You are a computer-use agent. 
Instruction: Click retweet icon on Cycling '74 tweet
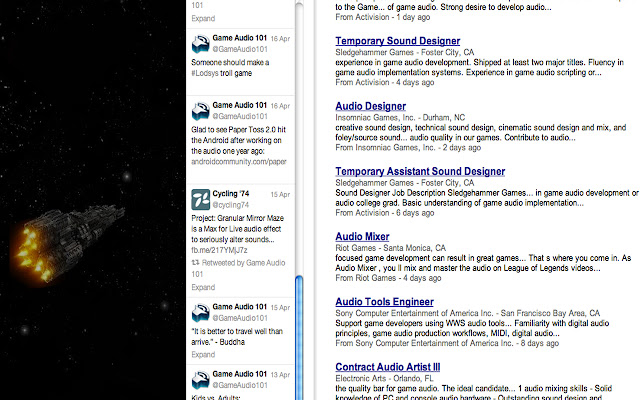[196, 263]
